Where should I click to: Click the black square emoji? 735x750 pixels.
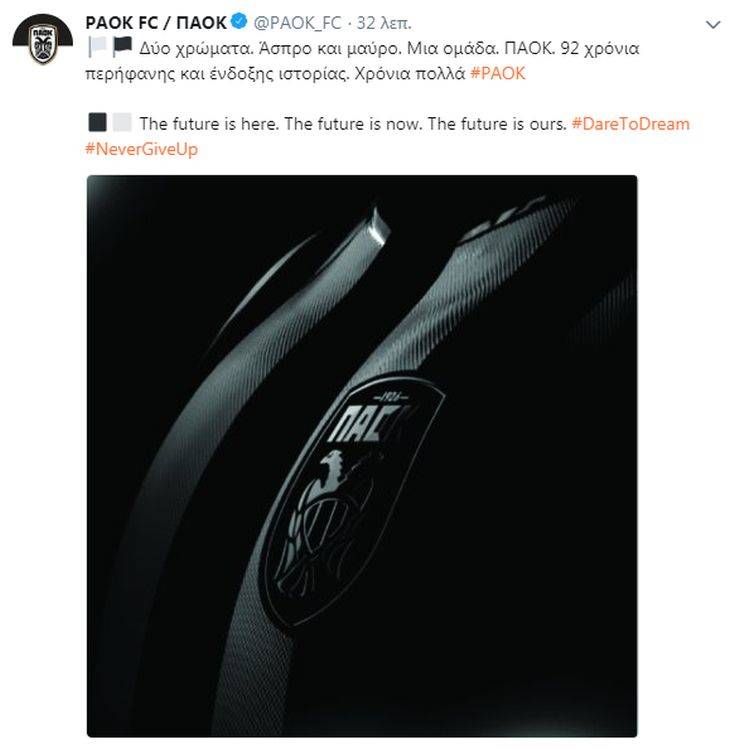pos(98,122)
